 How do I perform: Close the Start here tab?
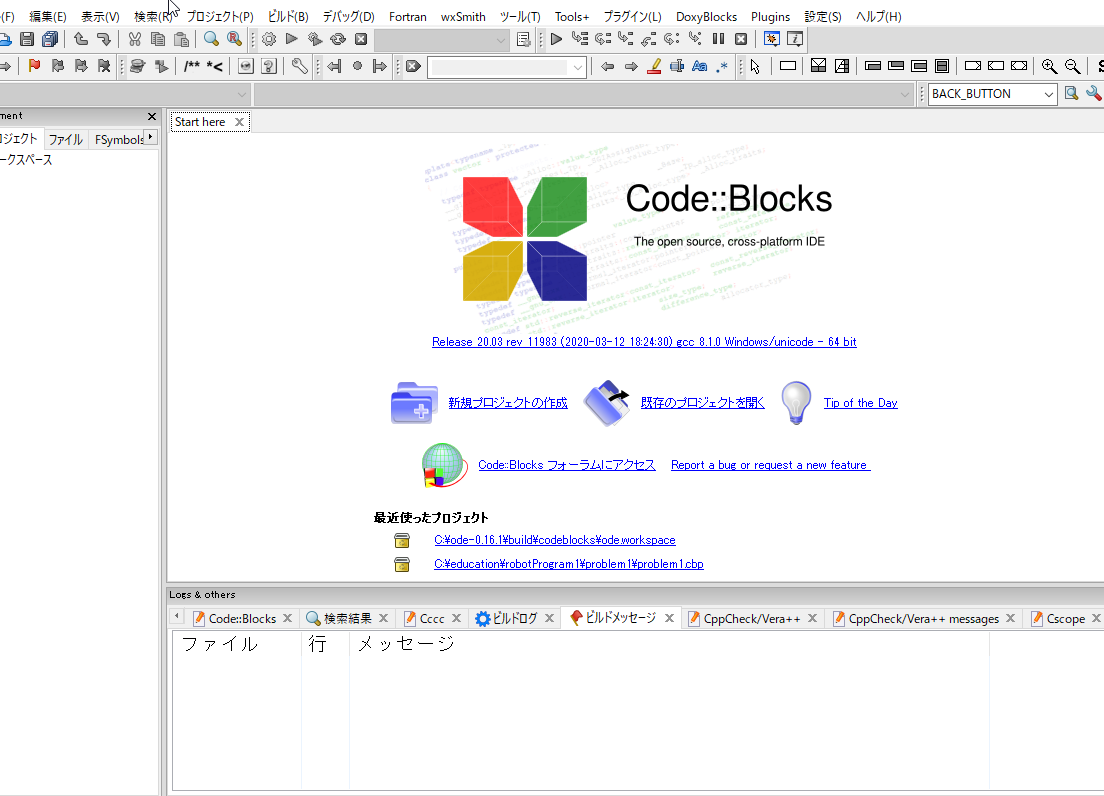coord(239,122)
